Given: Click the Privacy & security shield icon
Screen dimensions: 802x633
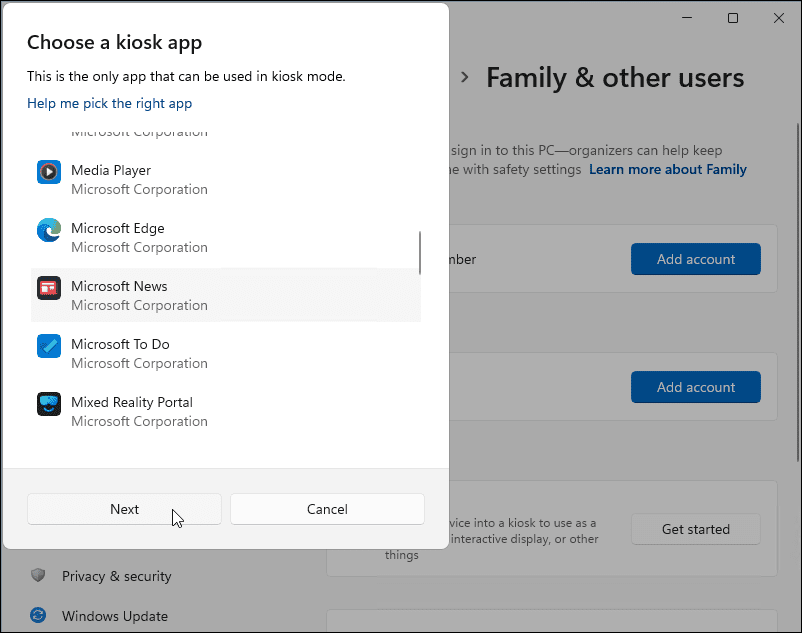Looking at the screenshot, I should pos(37,576).
